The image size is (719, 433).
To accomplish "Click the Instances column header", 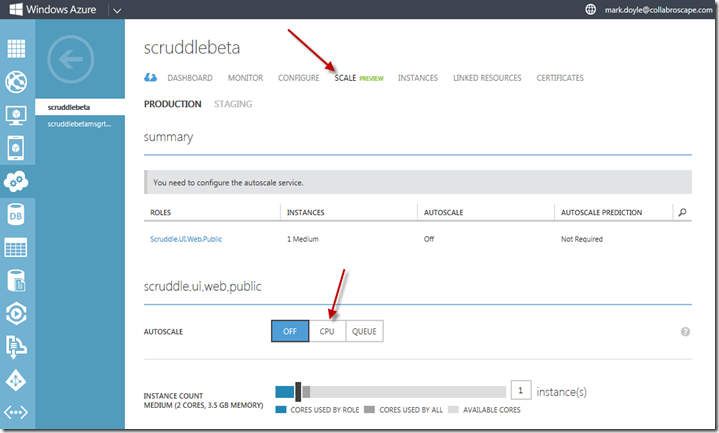I will coord(305,212).
